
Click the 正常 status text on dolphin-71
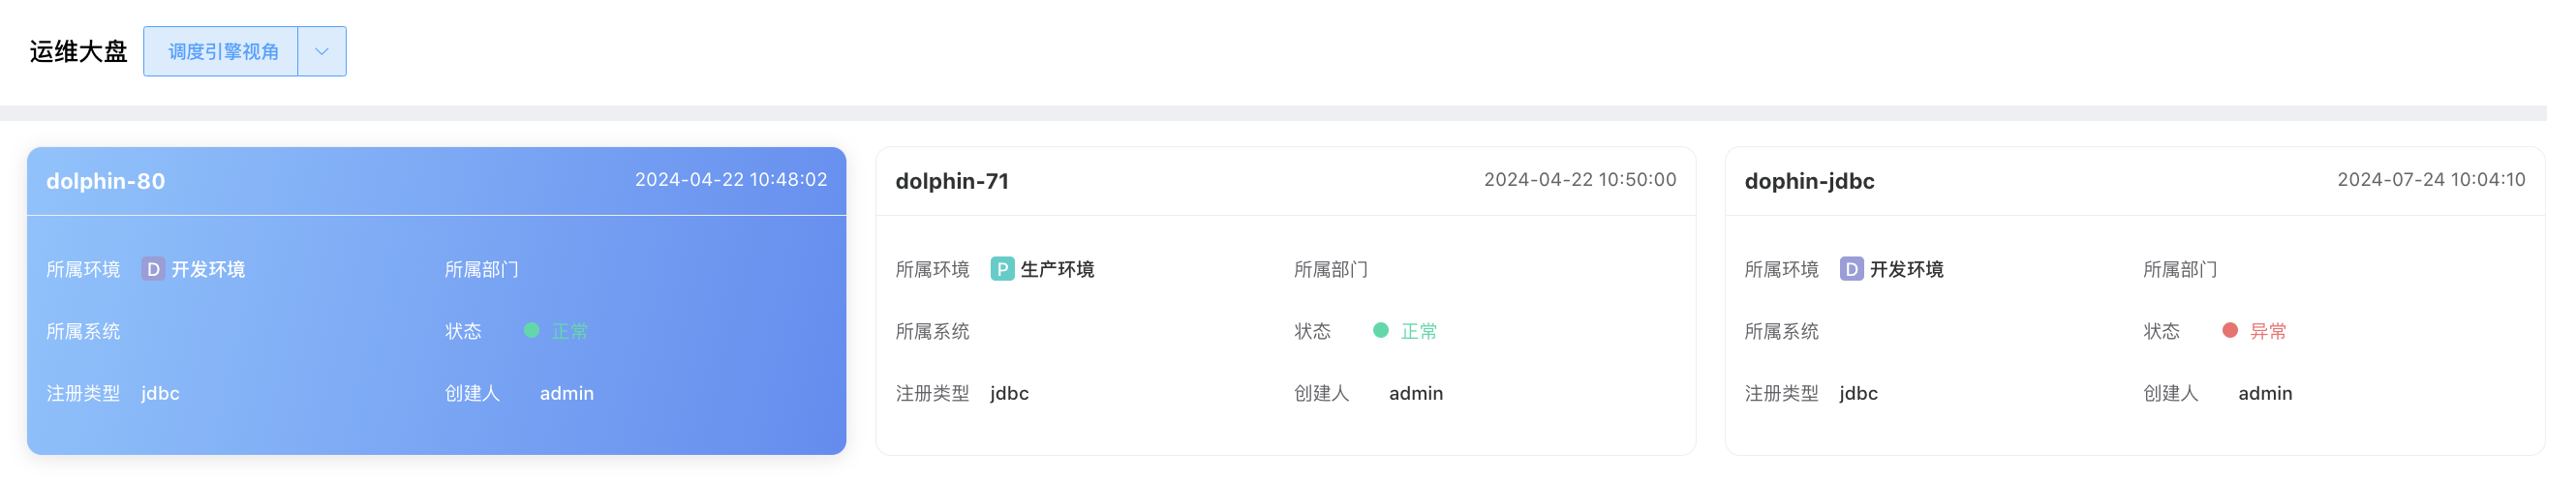pyautogui.click(x=1418, y=331)
